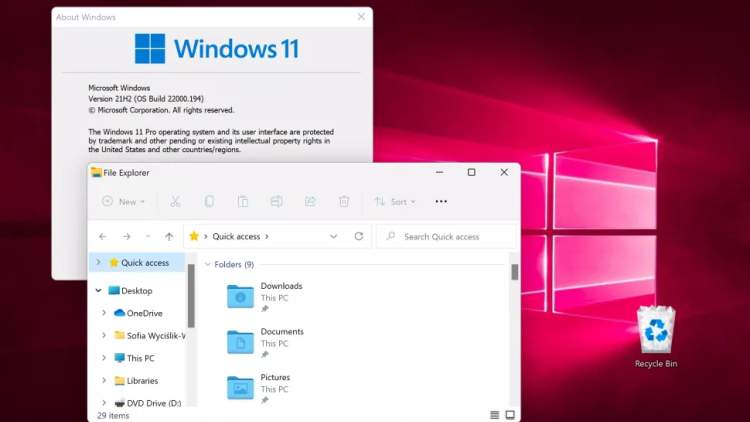Open the recent locations dropdown arrow
The image size is (750, 422).
coord(148,236)
